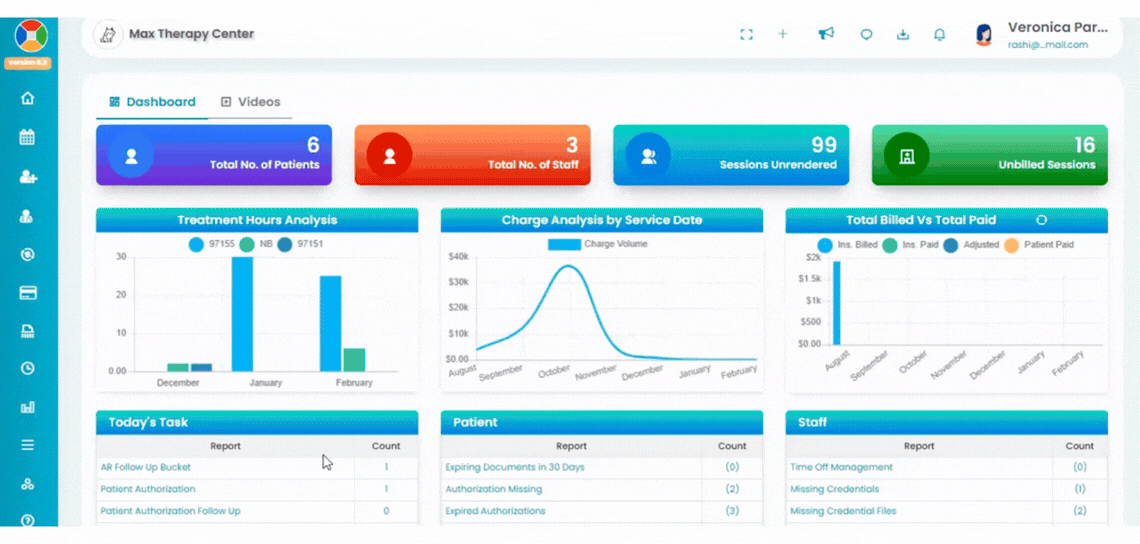Click the rashi@_mail.com email text

[1048, 45]
